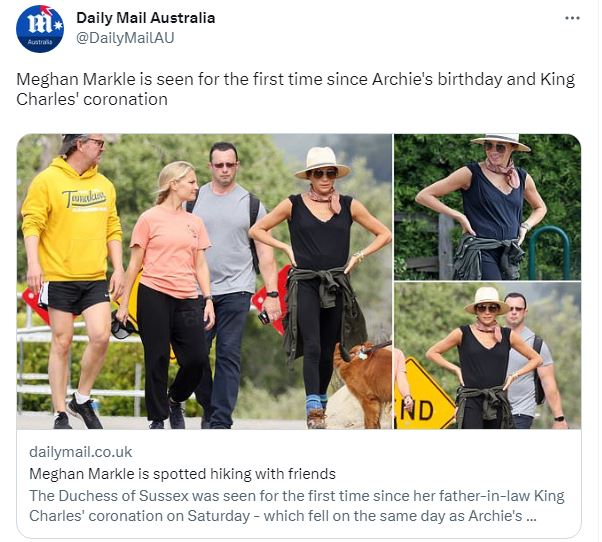Click the Daily Mail Australia display name
Screen dimensions: 602x542
145,18
